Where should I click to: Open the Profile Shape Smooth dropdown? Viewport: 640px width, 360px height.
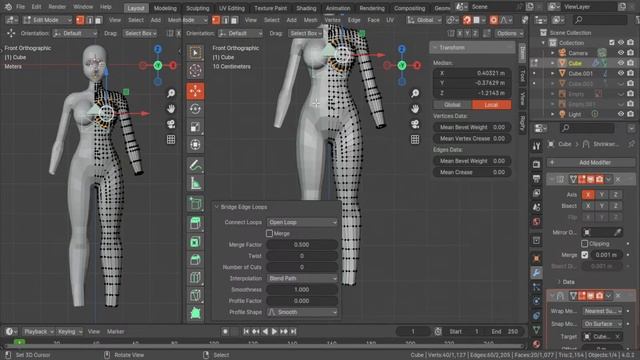point(302,312)
